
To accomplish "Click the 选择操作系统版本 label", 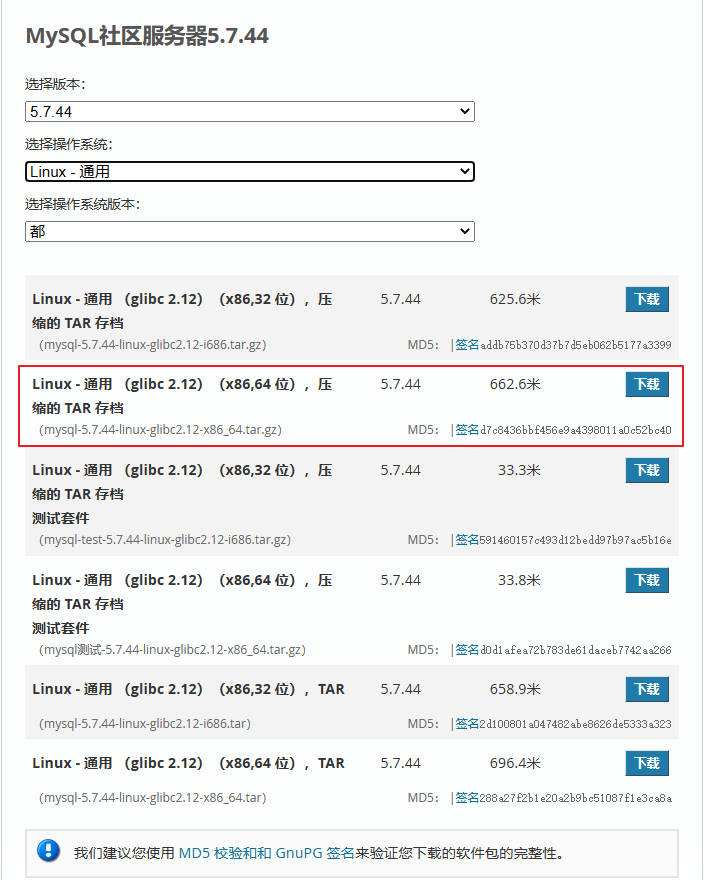I will (x=82, y=204).
